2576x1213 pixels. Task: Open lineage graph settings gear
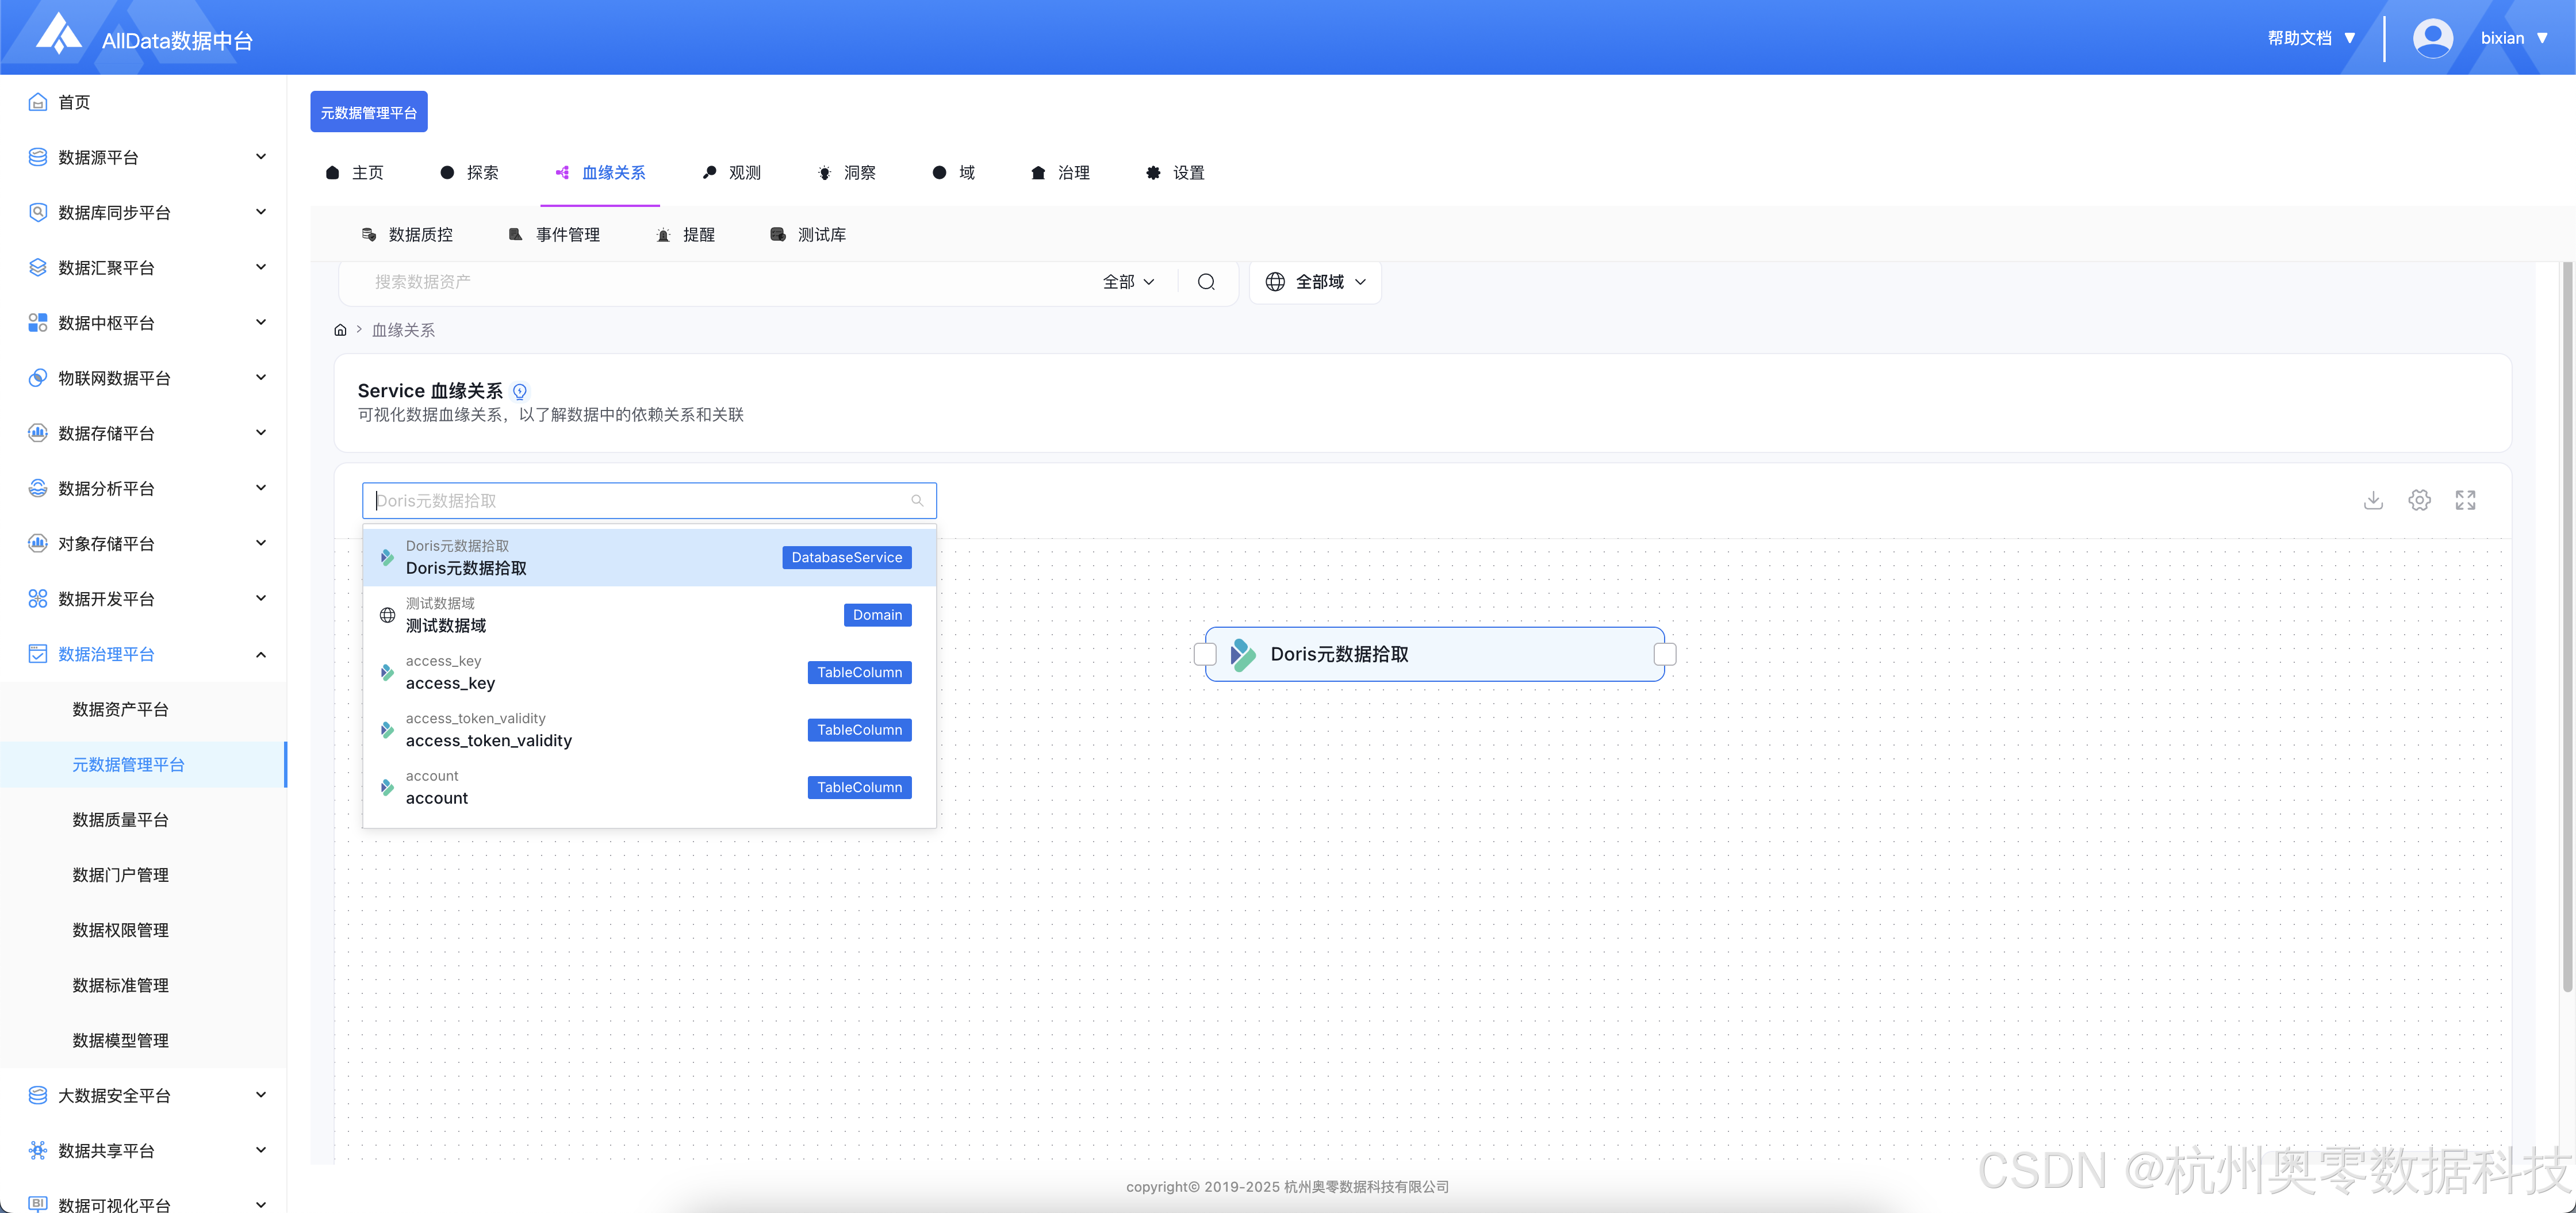tap(2419, 500)
